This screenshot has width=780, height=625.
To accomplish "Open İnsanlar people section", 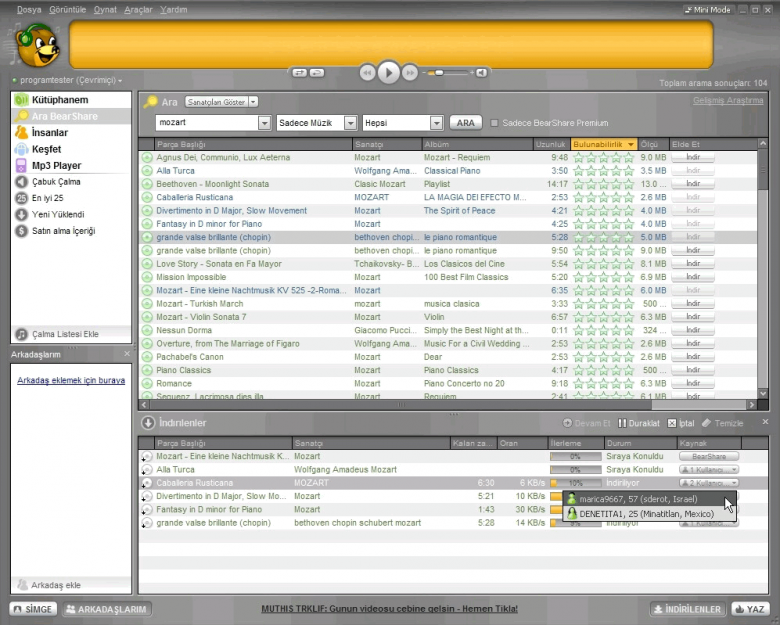I will click(71, 132).
